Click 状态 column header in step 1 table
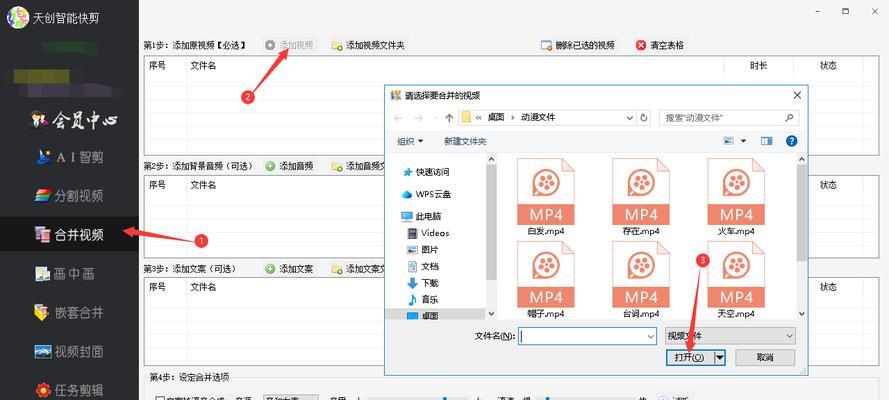Viewport: 889px width, 400px height. [828, 66]
